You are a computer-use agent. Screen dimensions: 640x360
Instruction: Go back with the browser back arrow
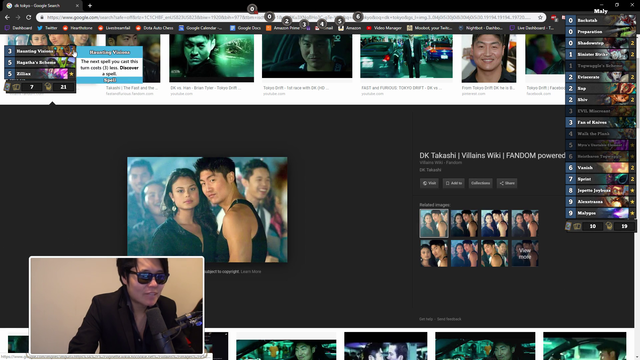click(7, 18)
